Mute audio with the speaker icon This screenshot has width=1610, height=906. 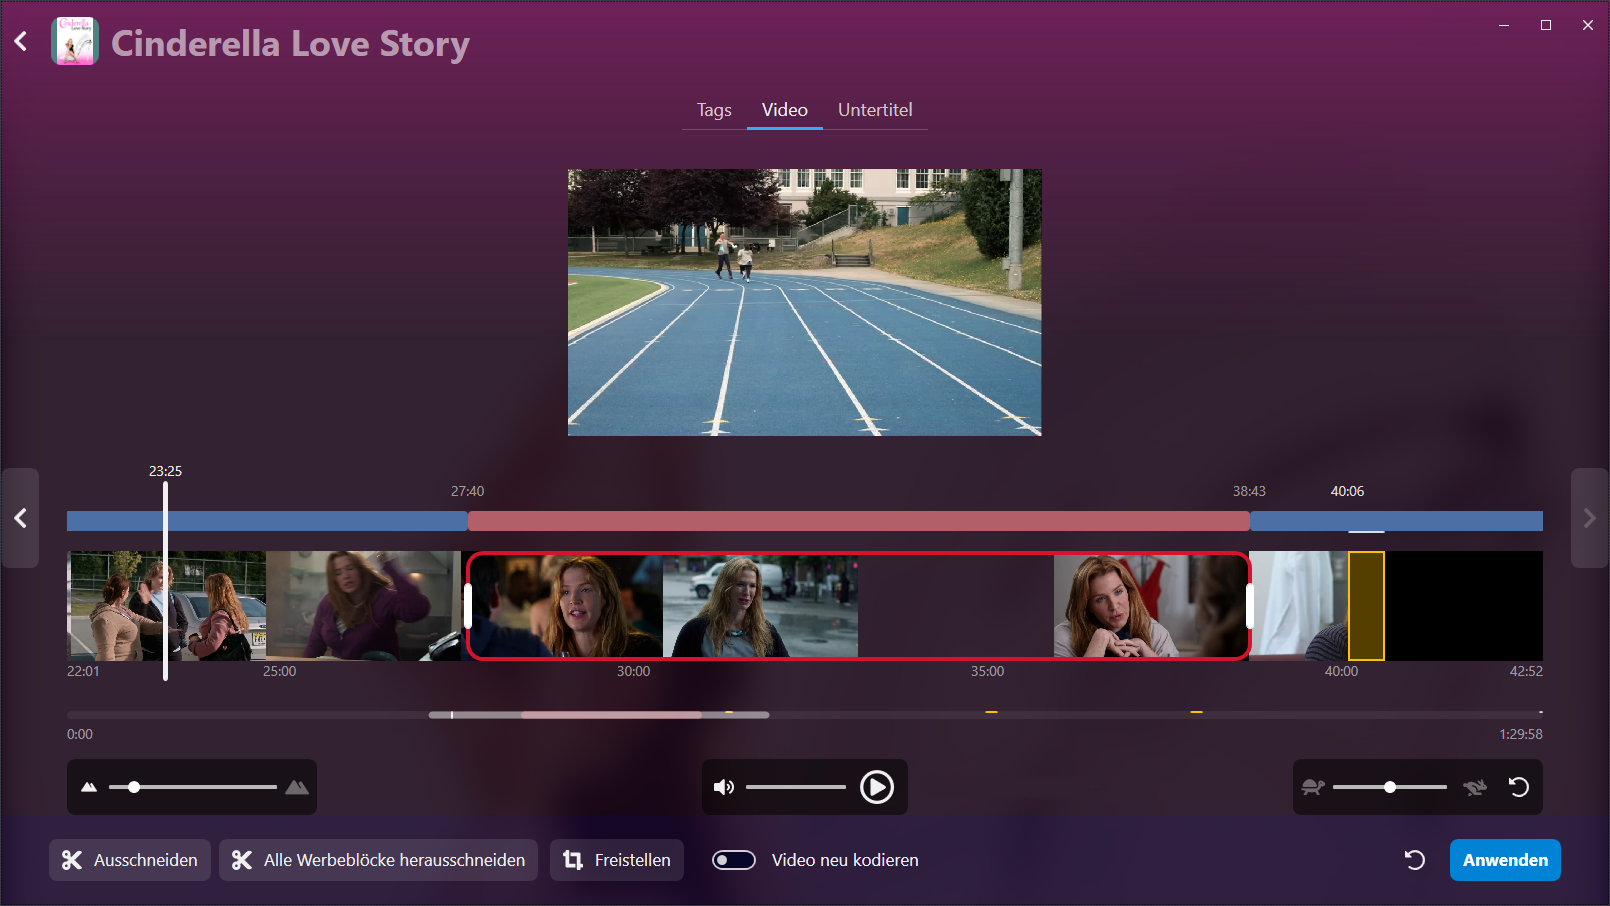coord(724,787)
